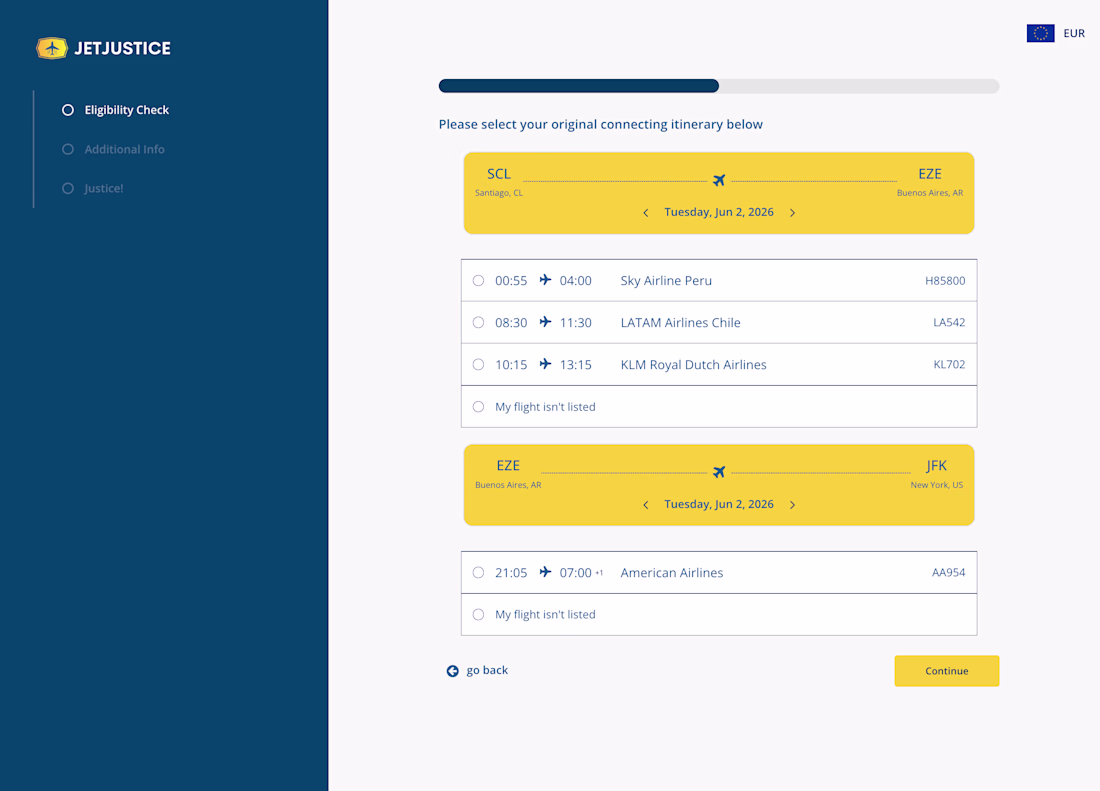
Task: Click the go back arrow icon
Action: (x=452, y=671)
